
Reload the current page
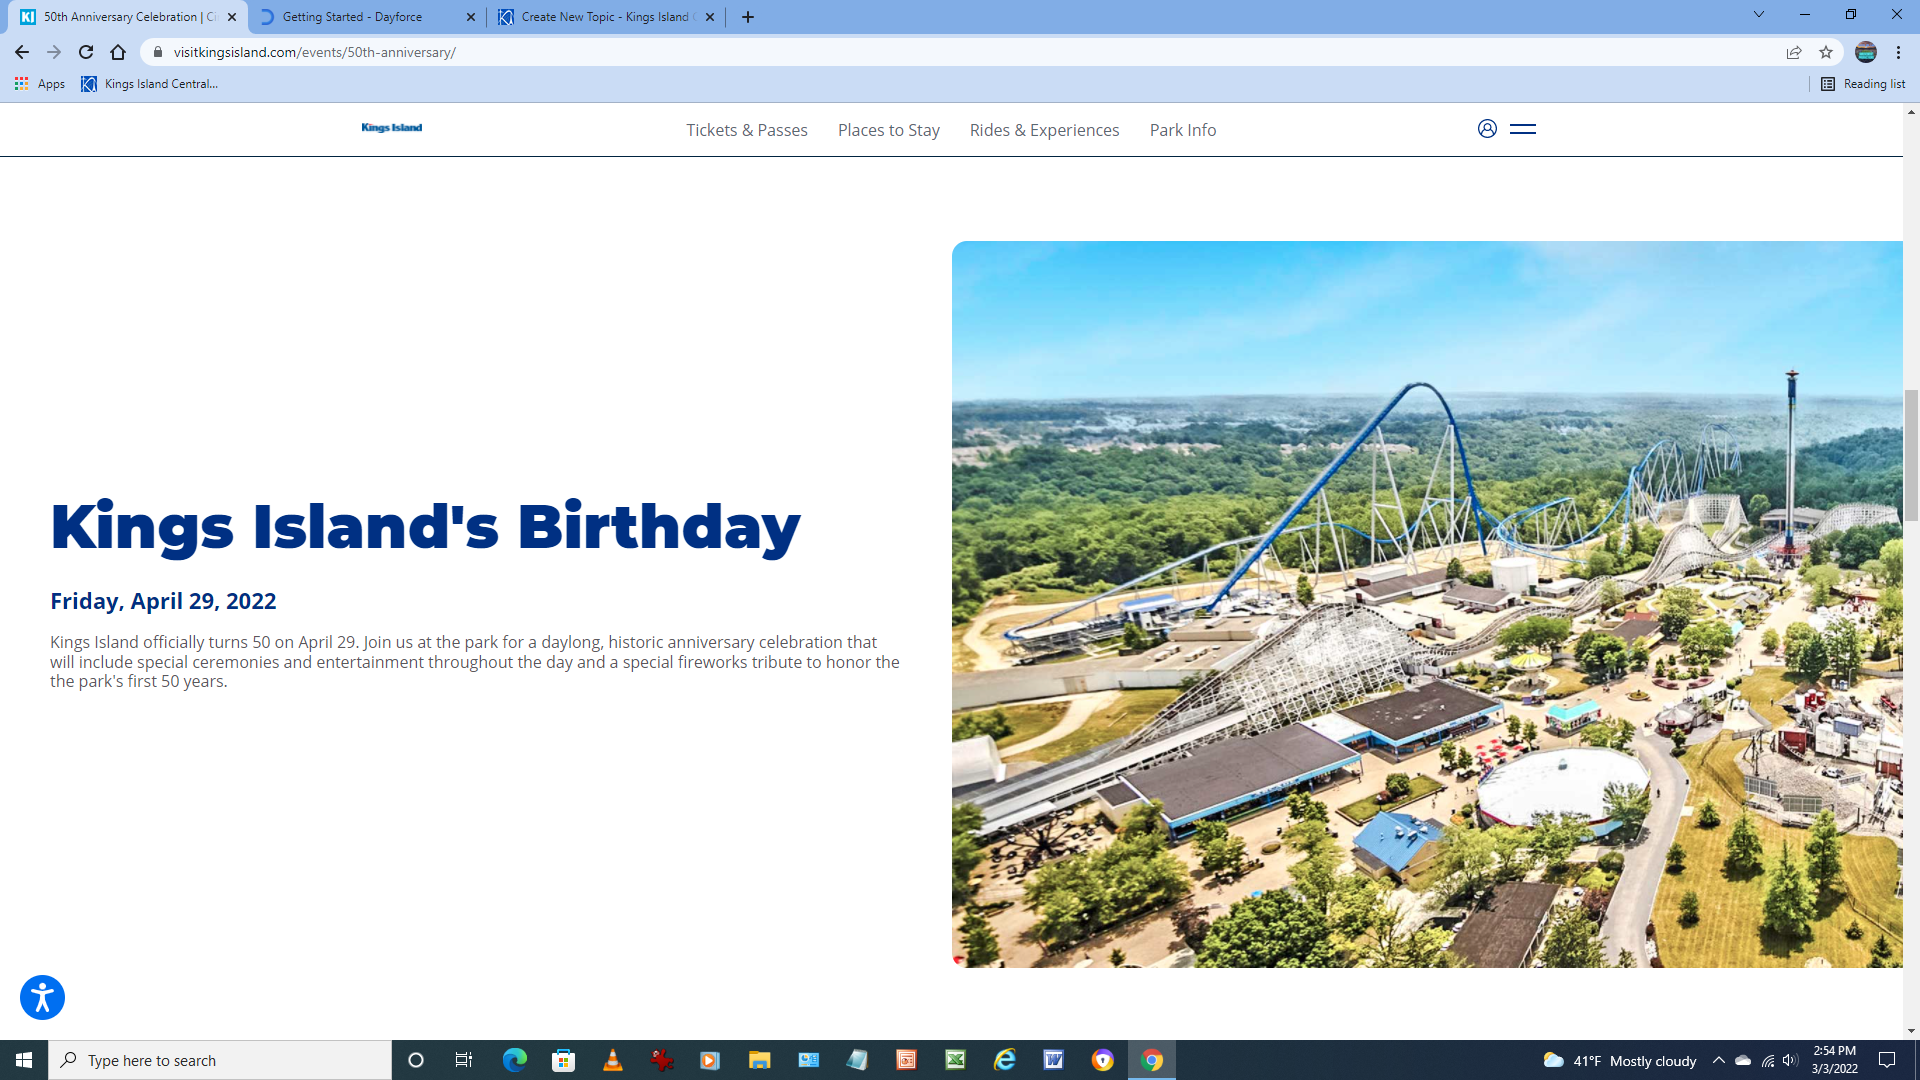coord(86,52)
